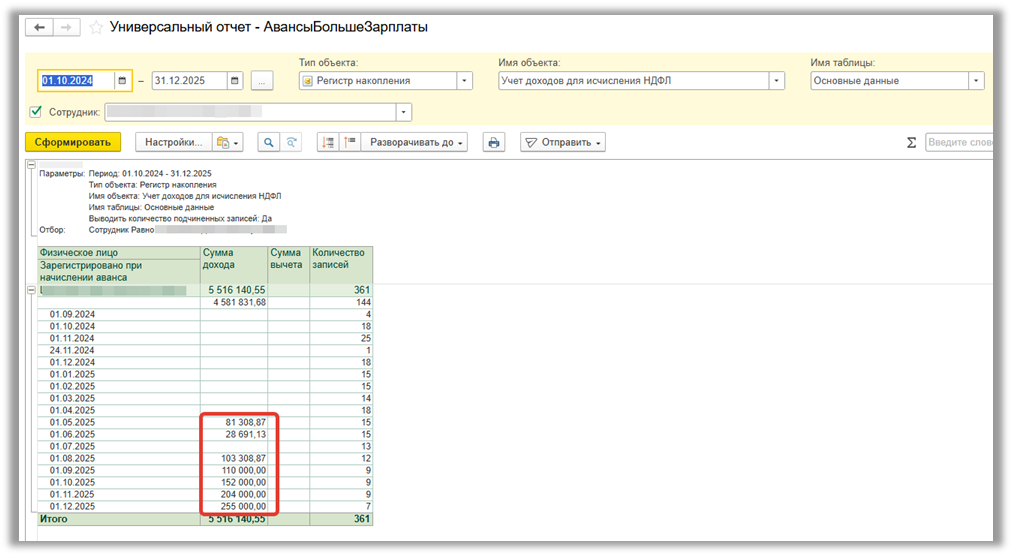The image size is (1013, 556).
Task: Click the magnifier Find icon in toolbar
Action: click(x=269, y=143)
